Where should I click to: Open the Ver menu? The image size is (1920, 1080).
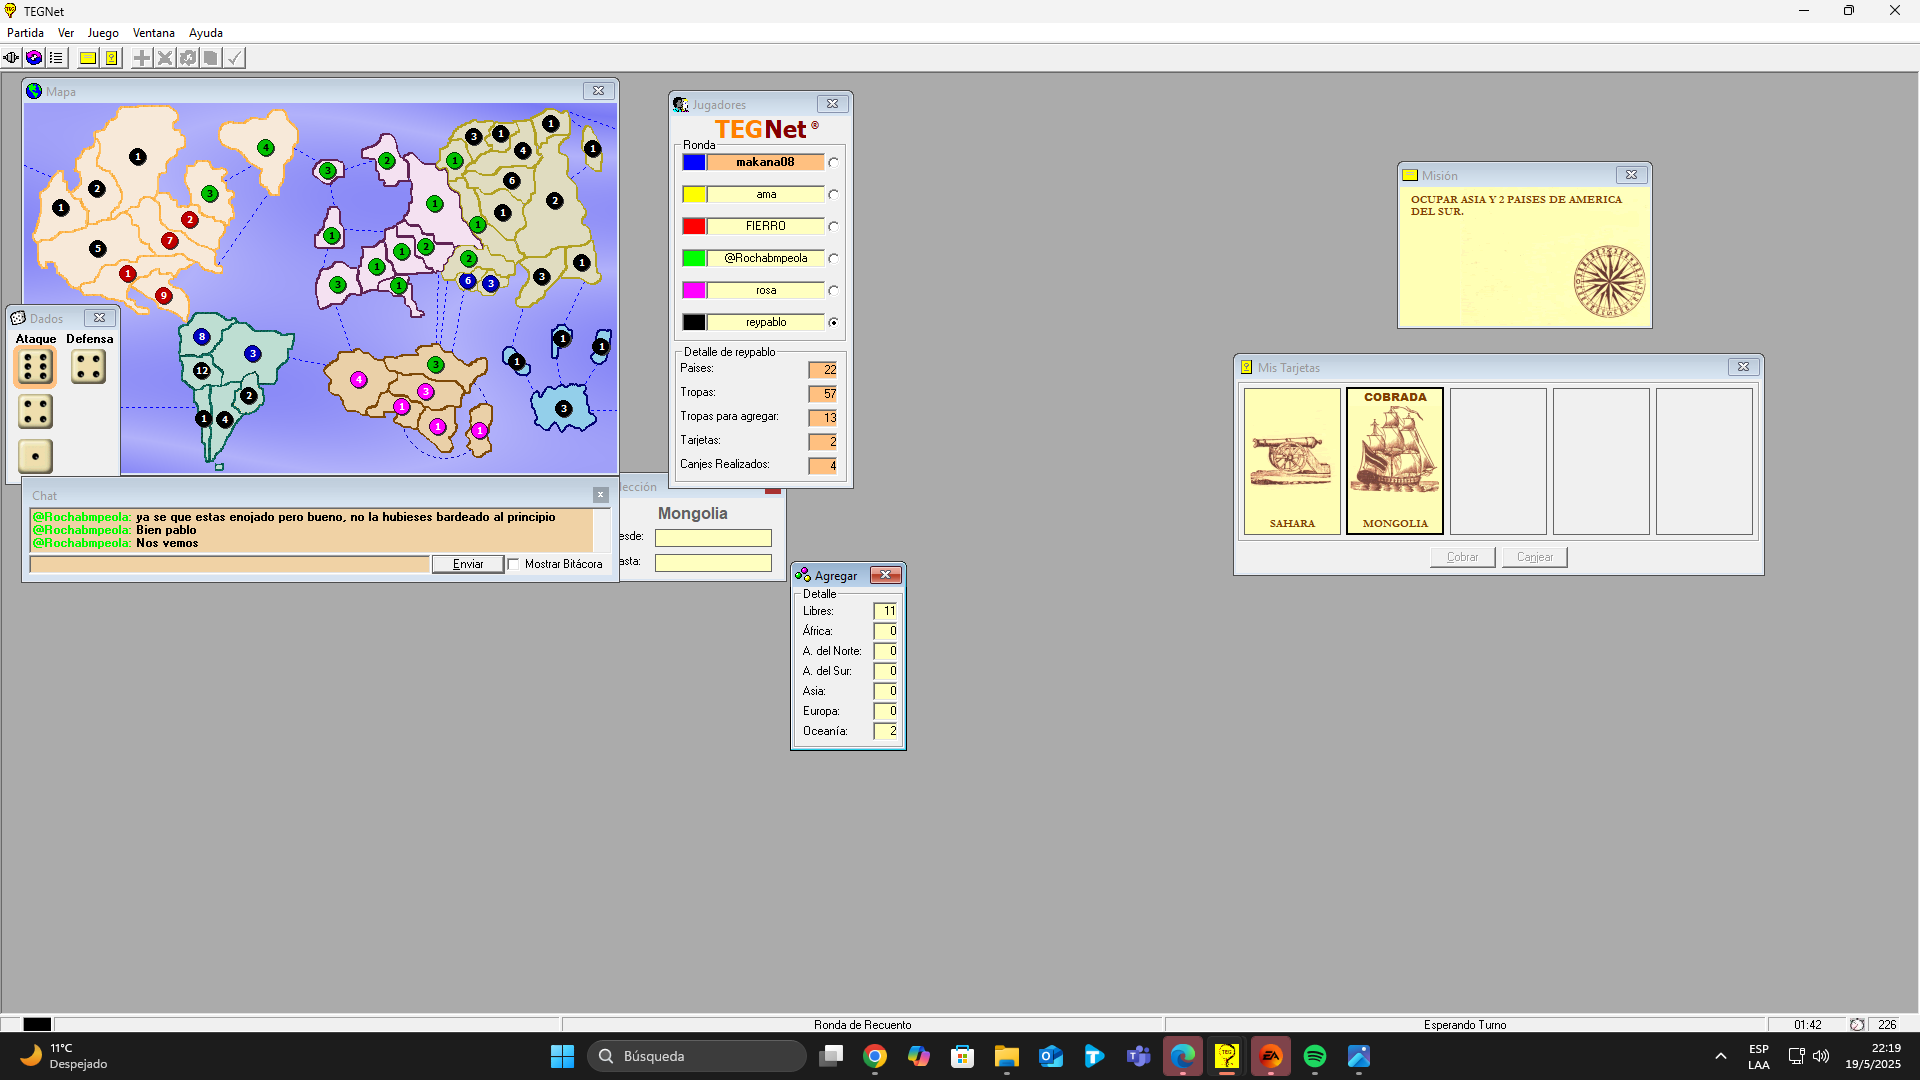point(66,33)
